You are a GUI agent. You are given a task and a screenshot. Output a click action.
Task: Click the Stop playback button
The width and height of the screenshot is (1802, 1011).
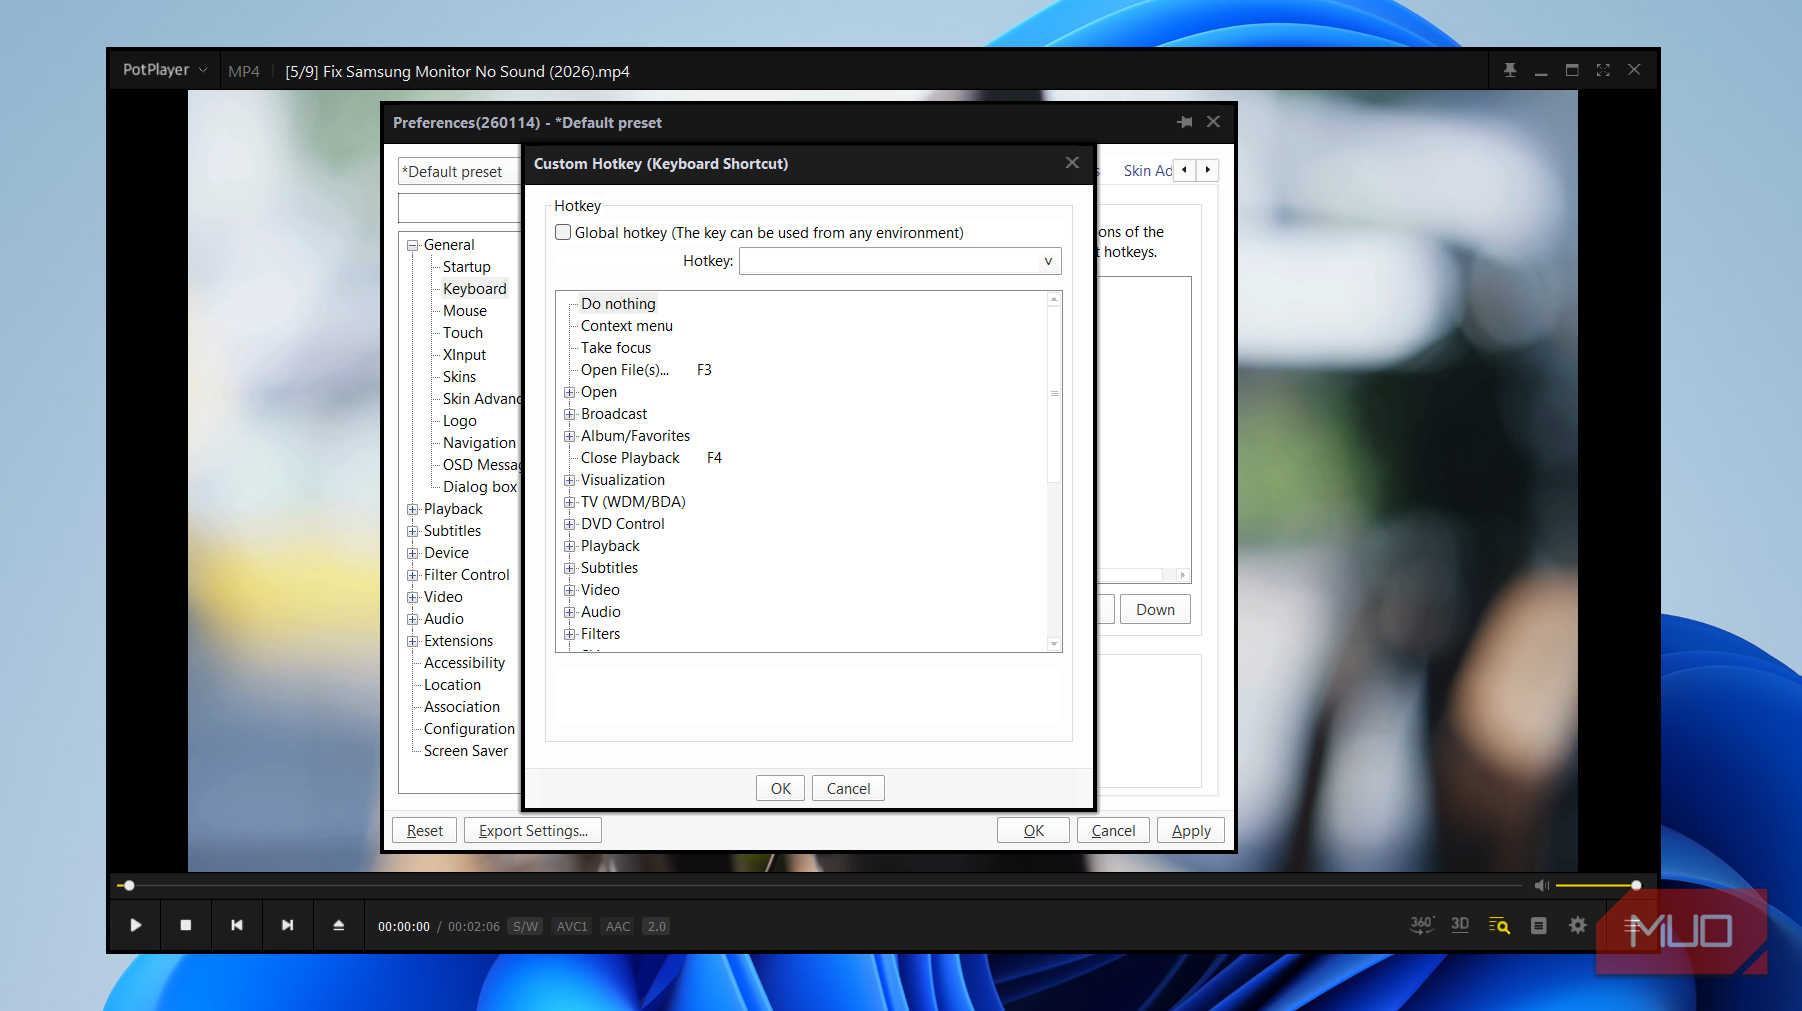click(185, 925)
